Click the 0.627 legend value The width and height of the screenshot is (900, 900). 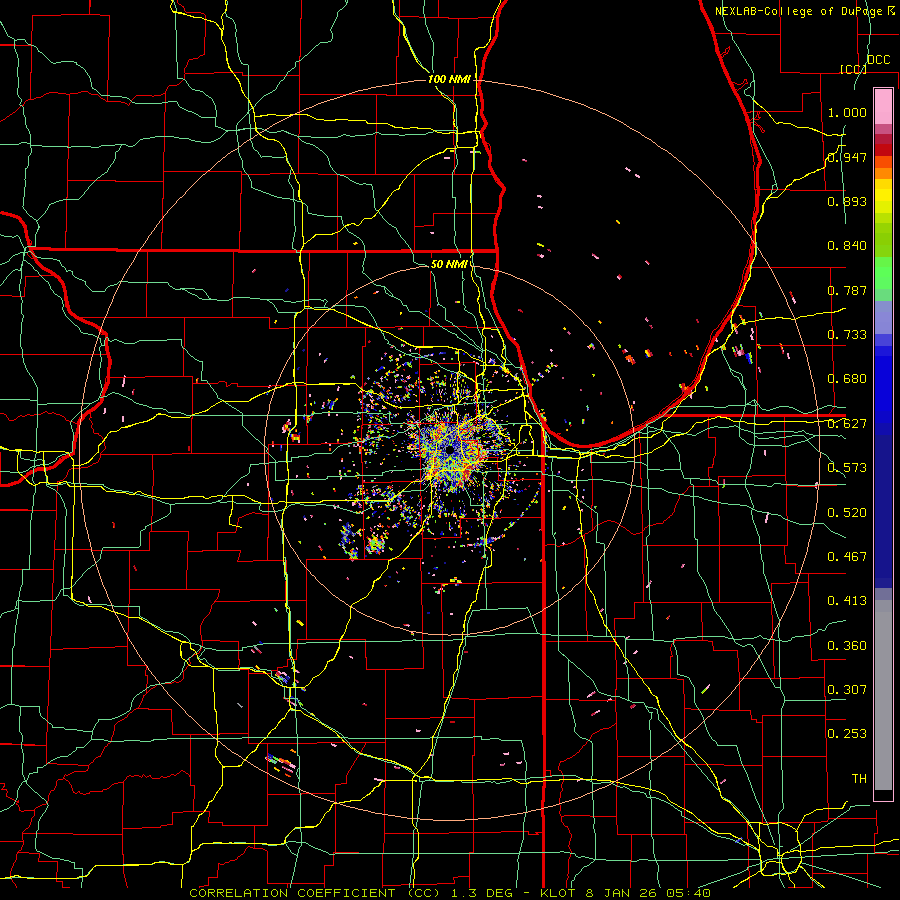tap(847, 424)
